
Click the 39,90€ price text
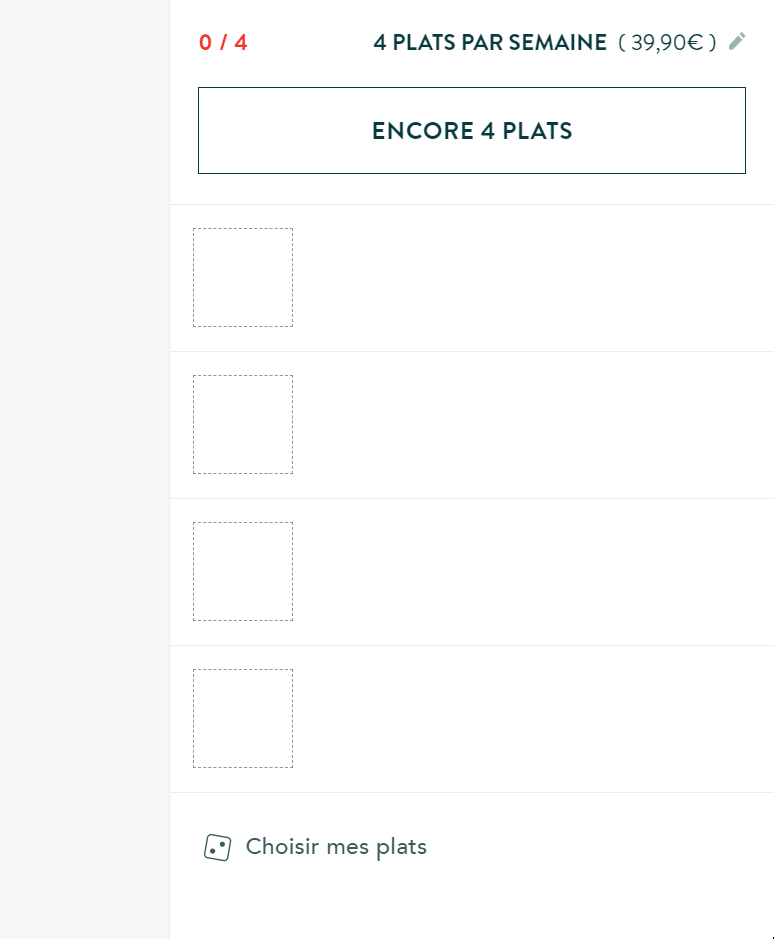(667, 43)
